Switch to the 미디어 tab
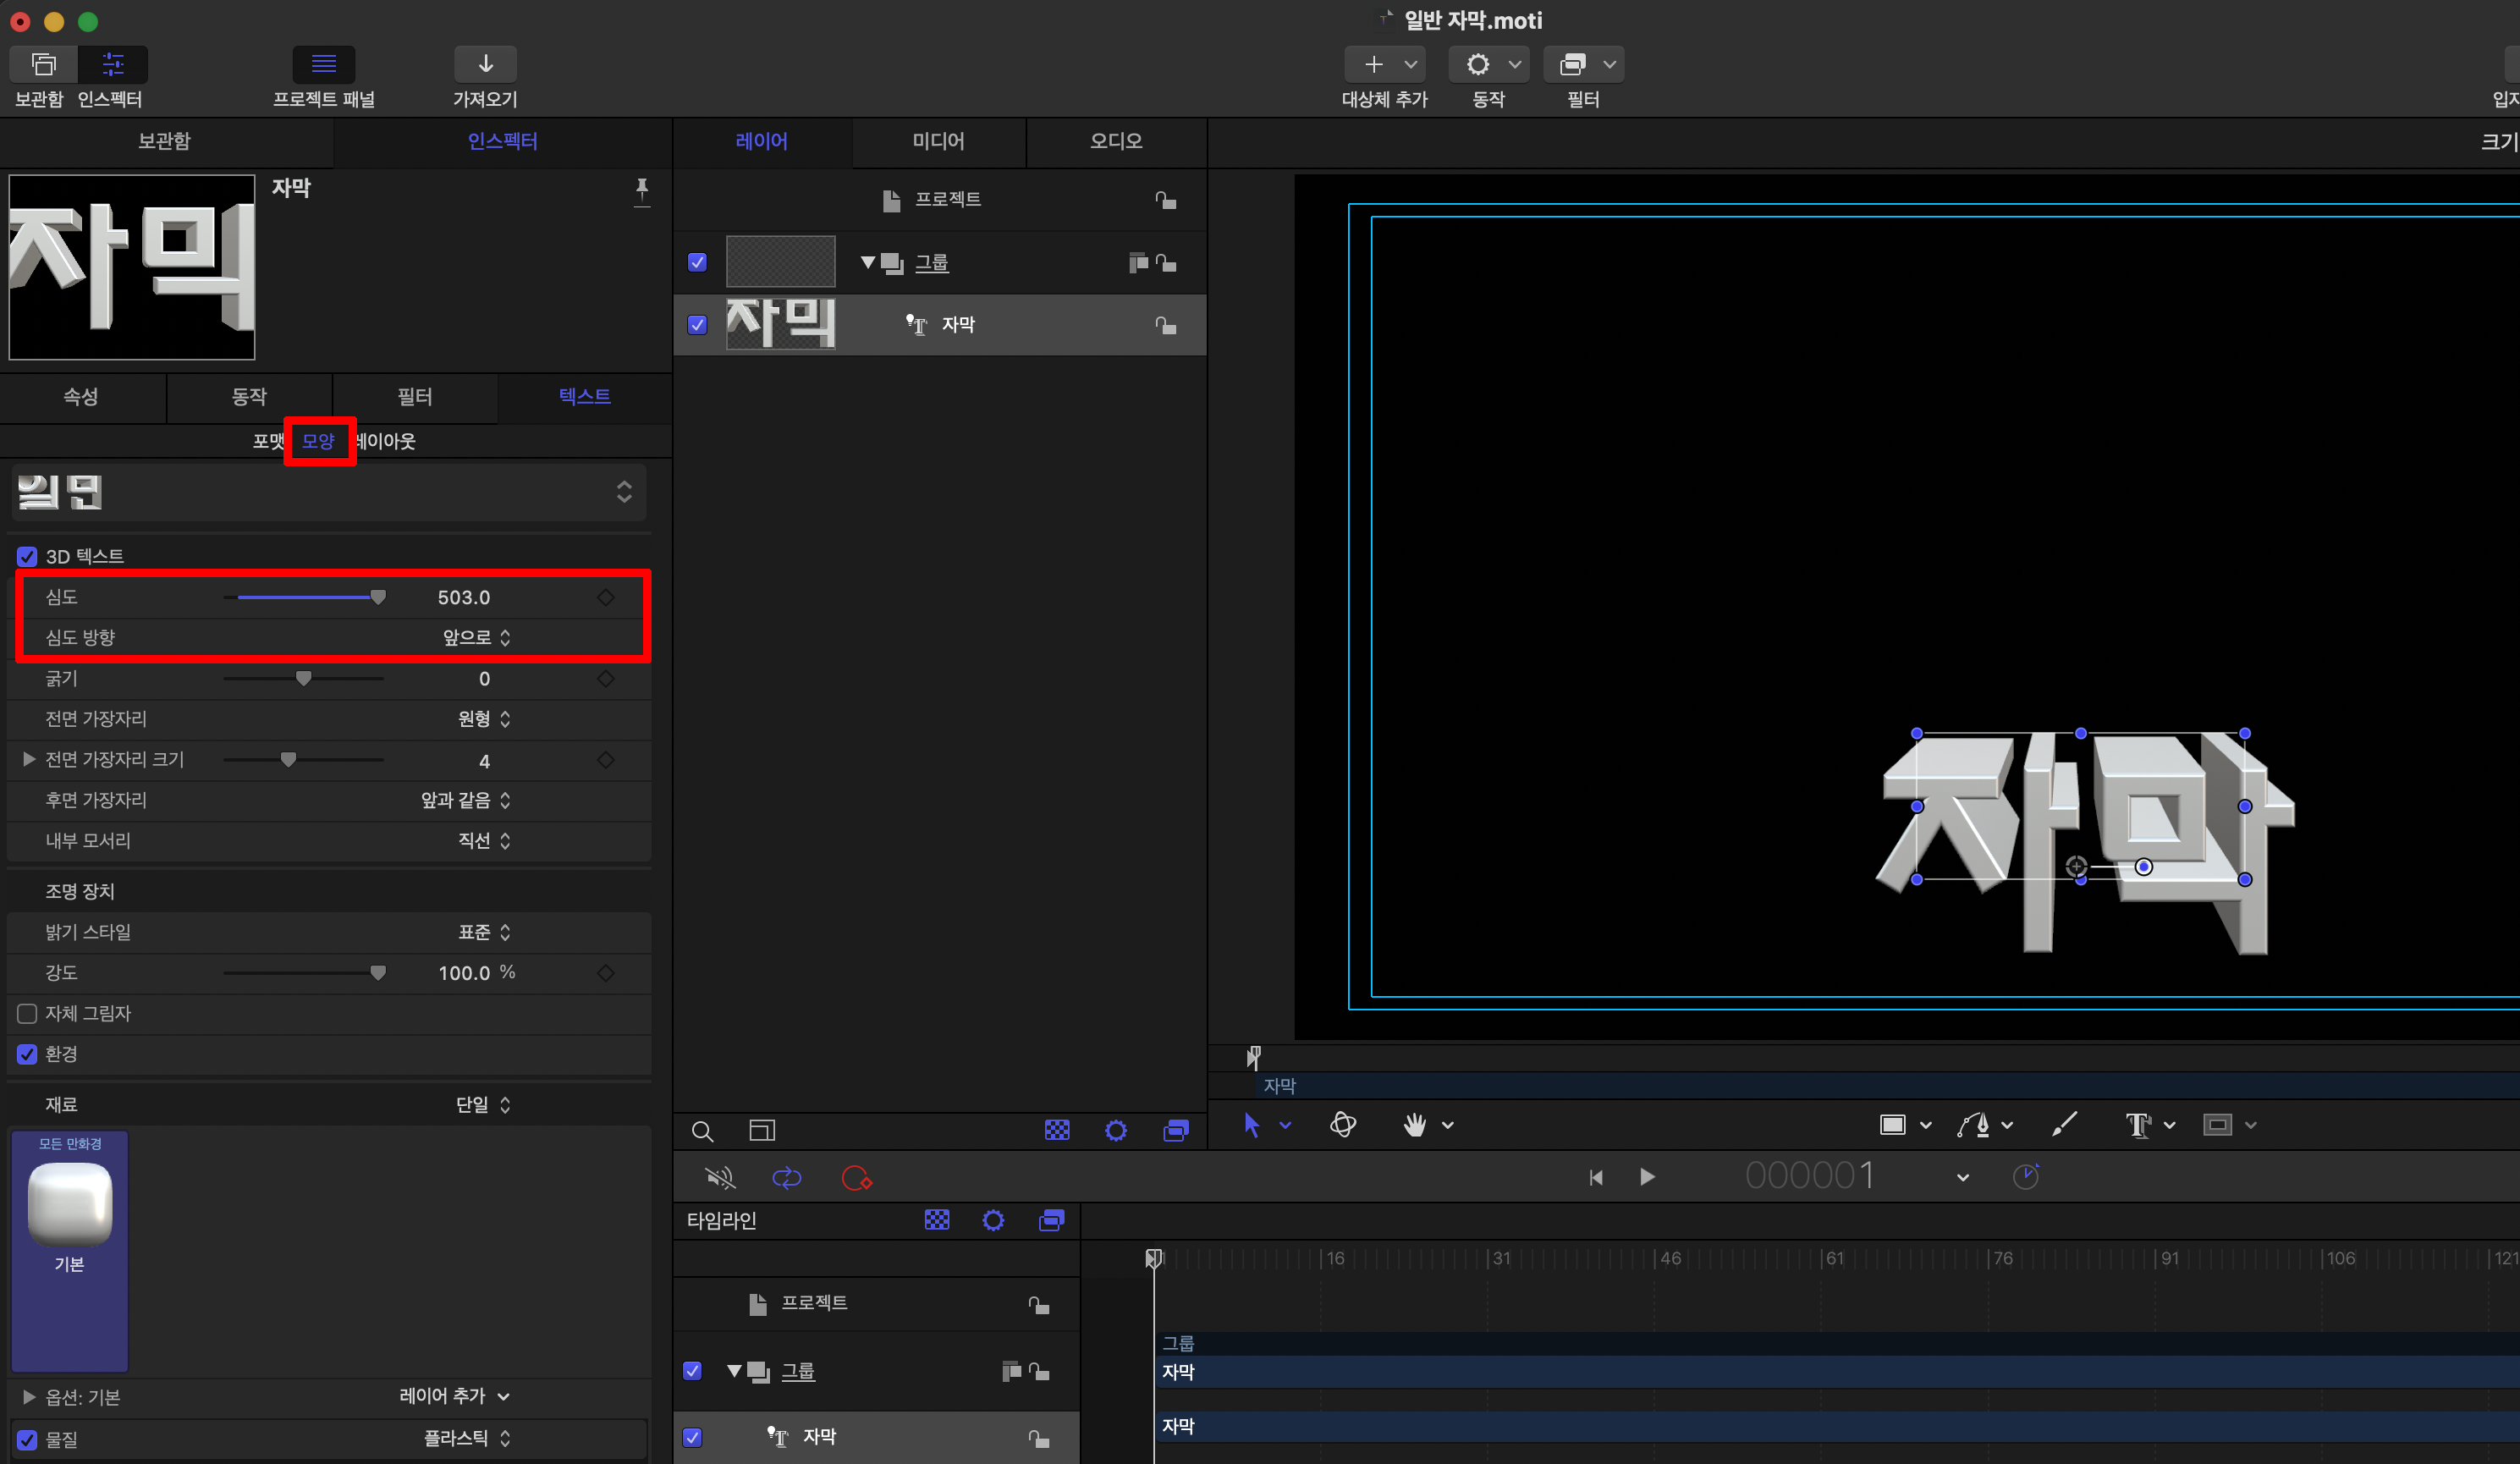 938,141
